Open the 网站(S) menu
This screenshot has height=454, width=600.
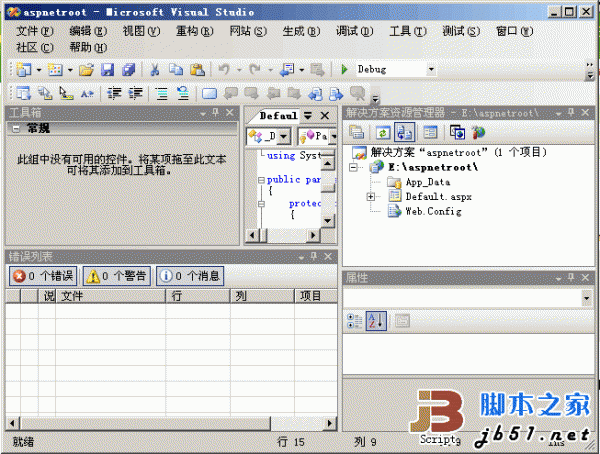point(248,31)
